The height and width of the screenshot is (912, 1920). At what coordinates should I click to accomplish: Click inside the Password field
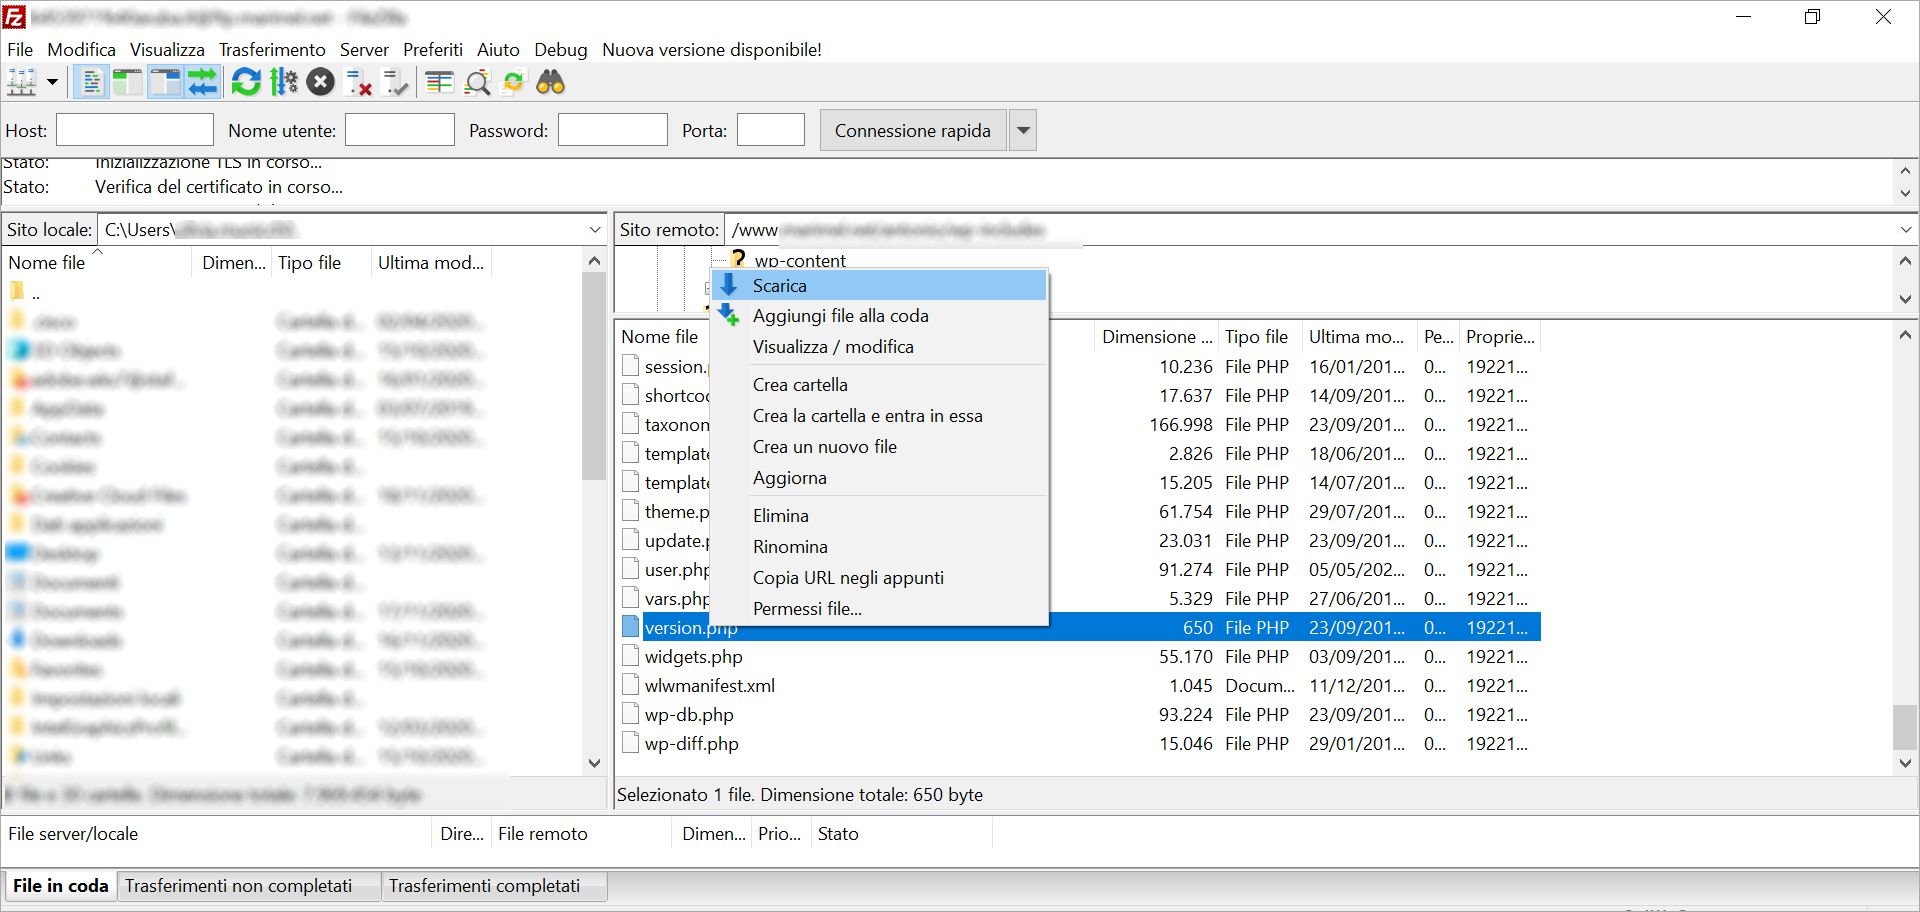point(612,129)
